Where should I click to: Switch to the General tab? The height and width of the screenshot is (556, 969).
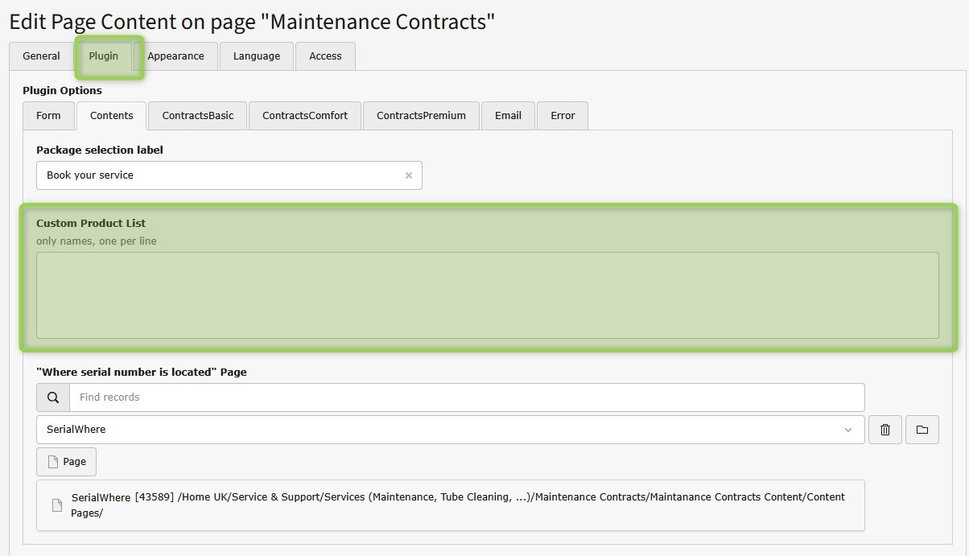(x=42, y=56)
